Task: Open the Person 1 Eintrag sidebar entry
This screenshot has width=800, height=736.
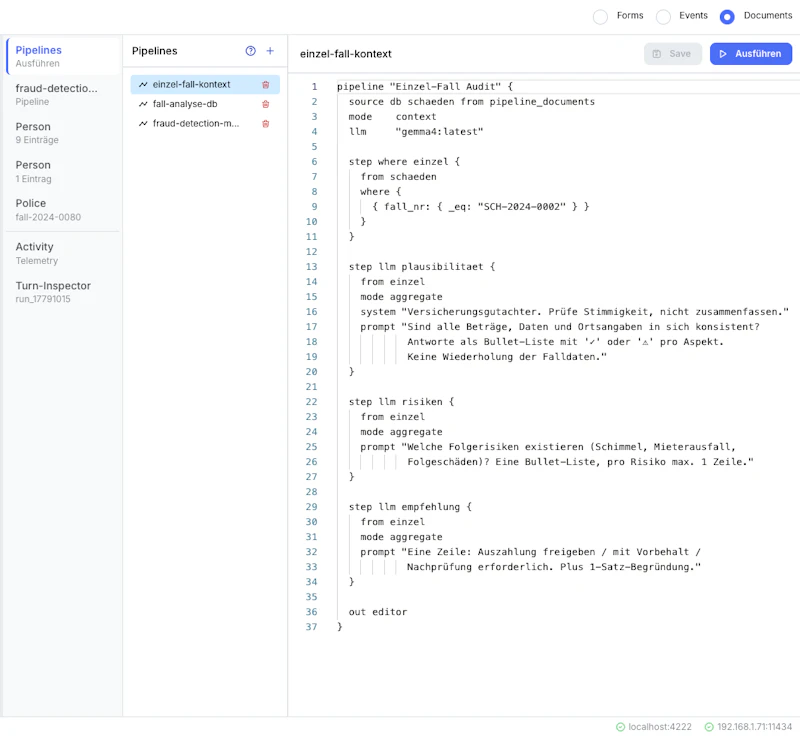Action: click(x=63, y=171)
